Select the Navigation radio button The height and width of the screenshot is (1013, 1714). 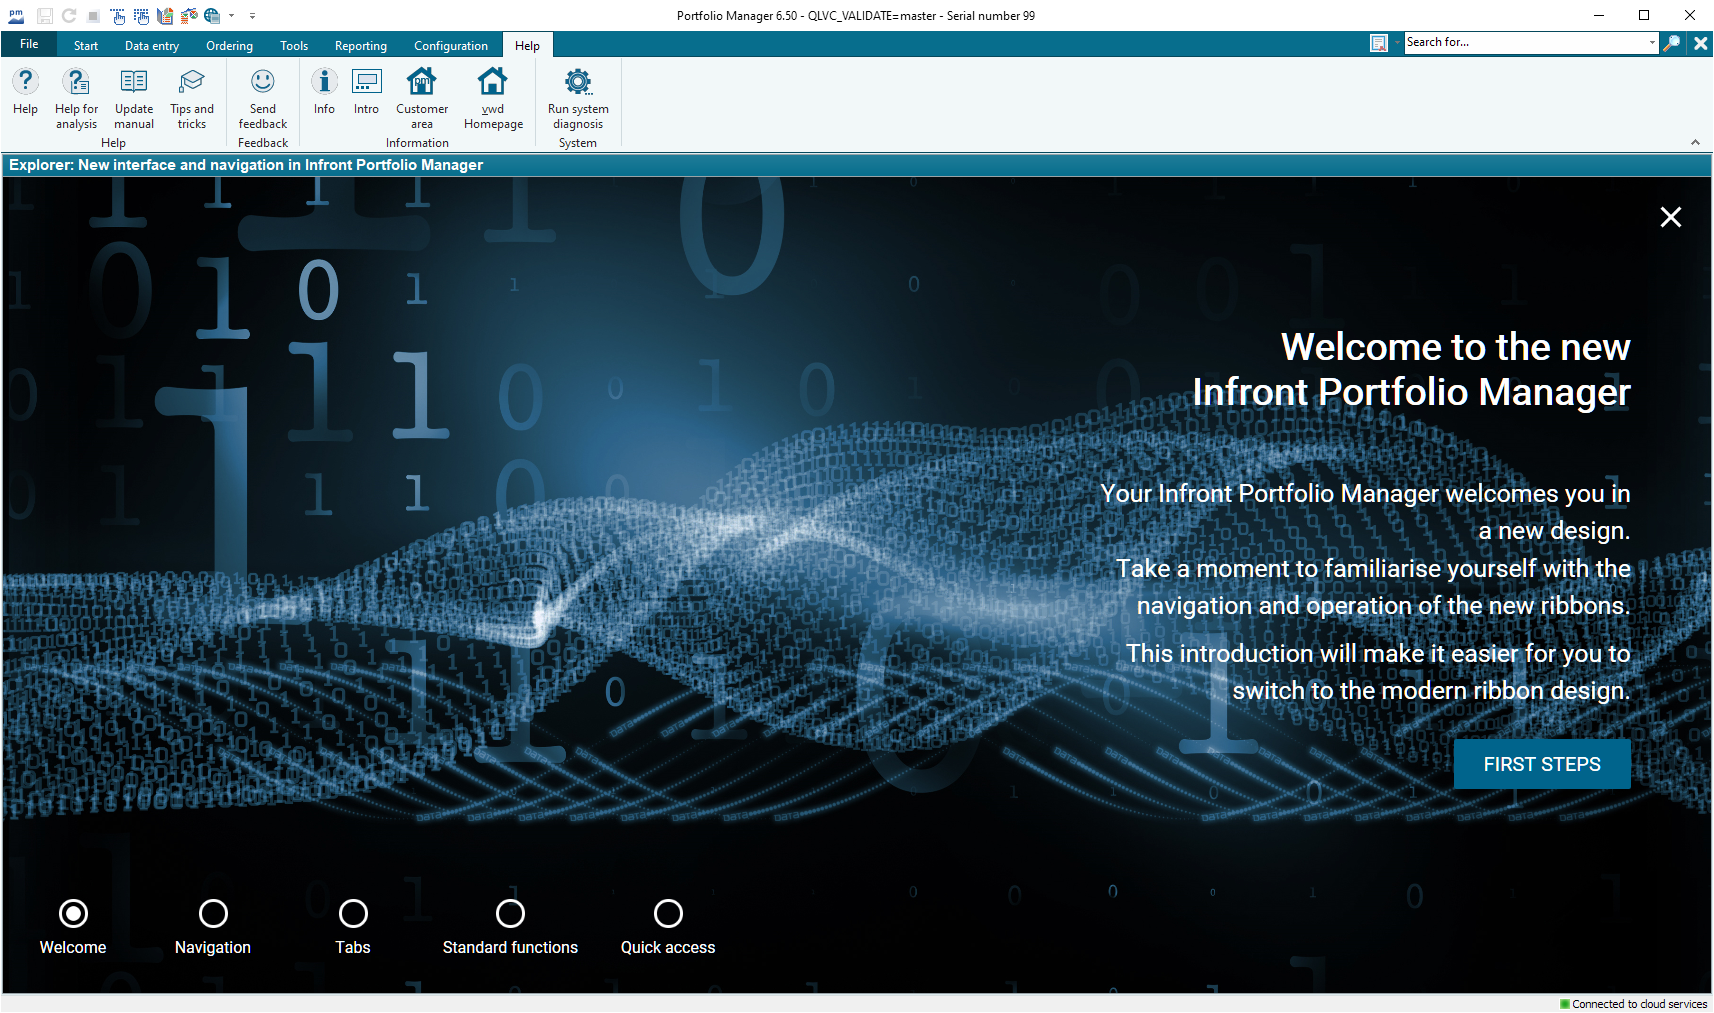pyautogui.click(x=213, y=913)
